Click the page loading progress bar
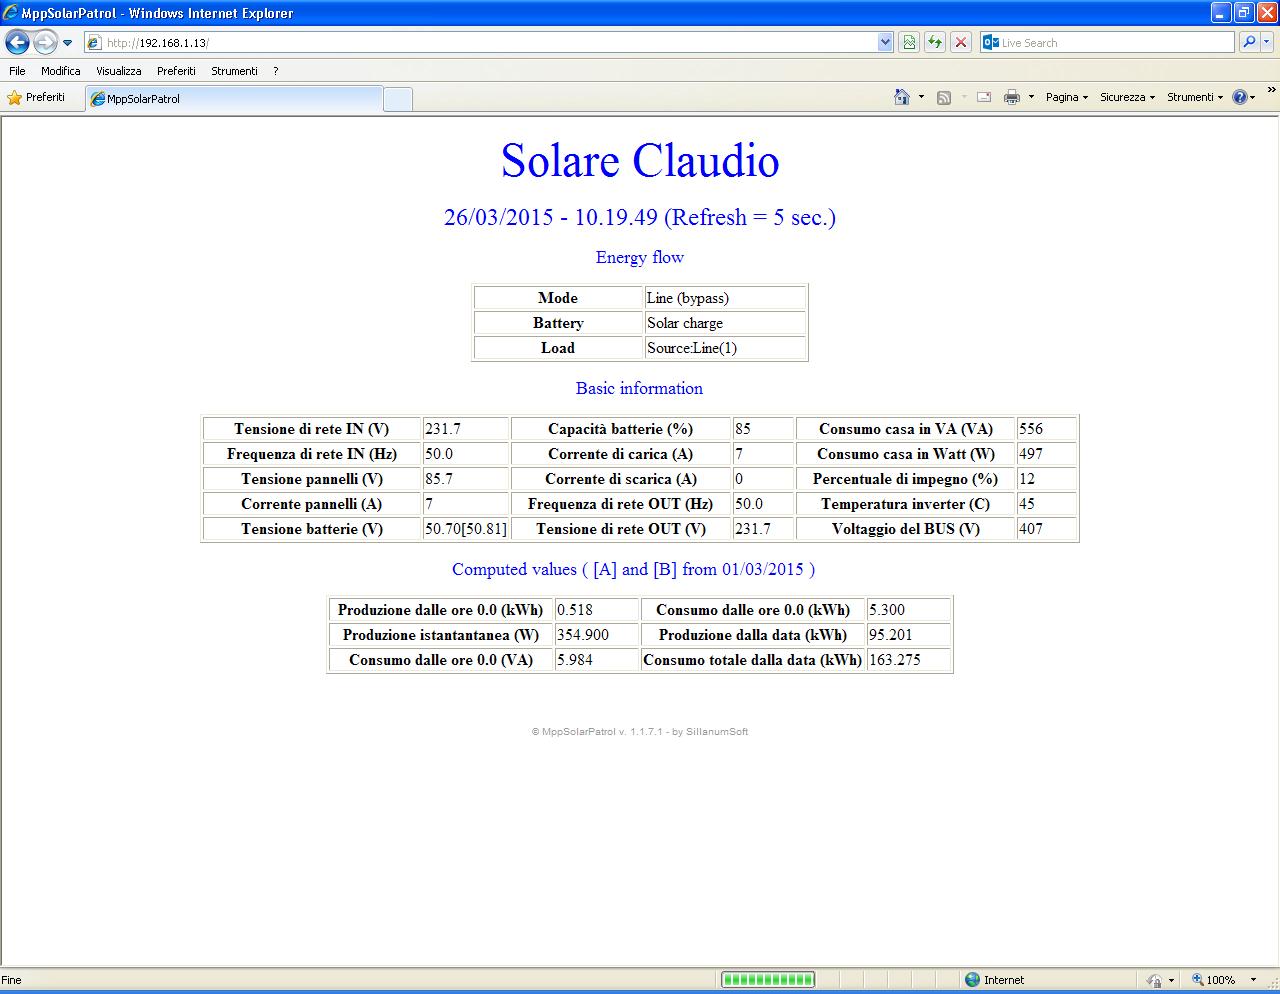This screenshot has width=1280, height=994. tap(768, 979)
